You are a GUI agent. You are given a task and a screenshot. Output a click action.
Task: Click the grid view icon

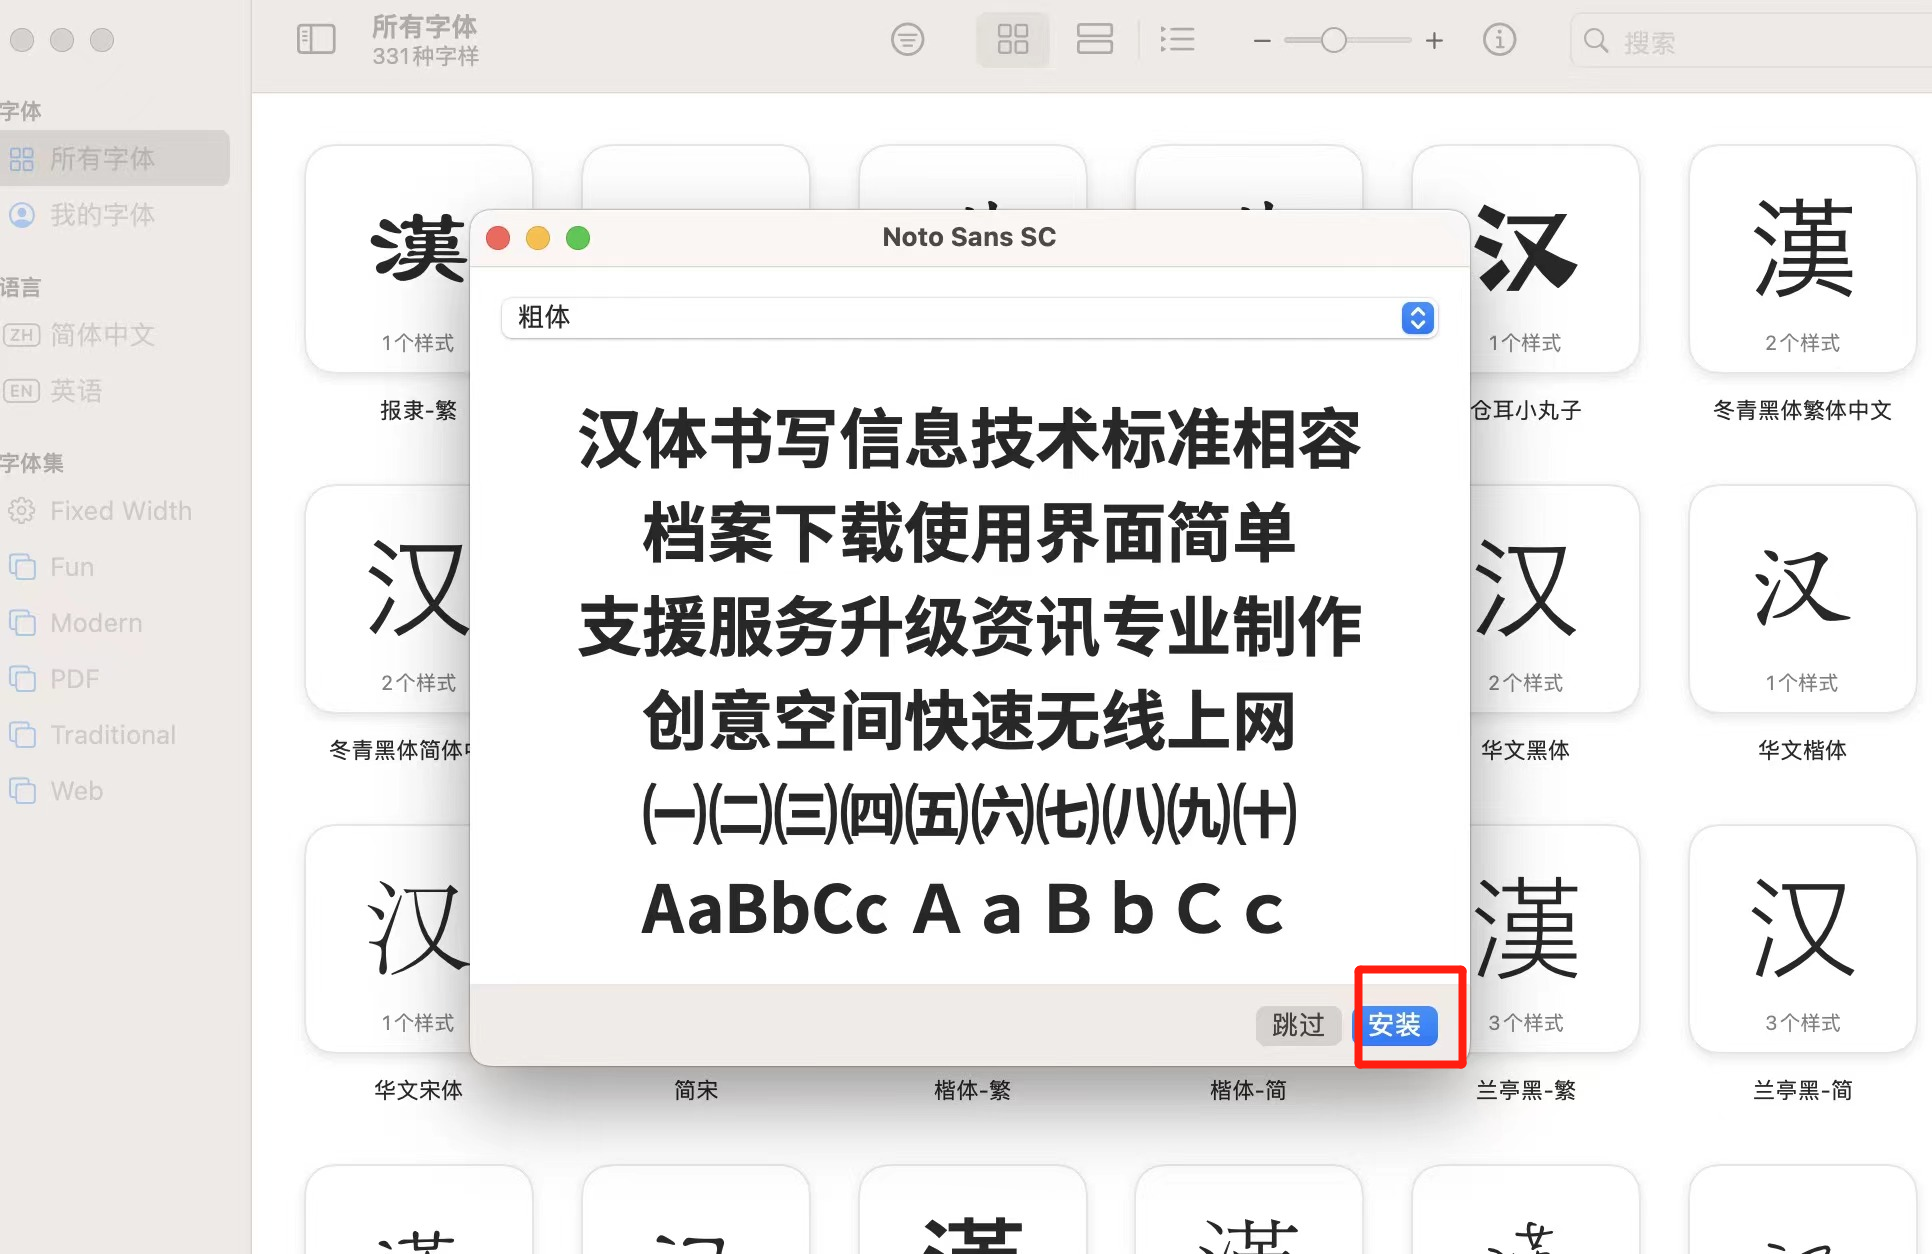tap(1011, 39)
